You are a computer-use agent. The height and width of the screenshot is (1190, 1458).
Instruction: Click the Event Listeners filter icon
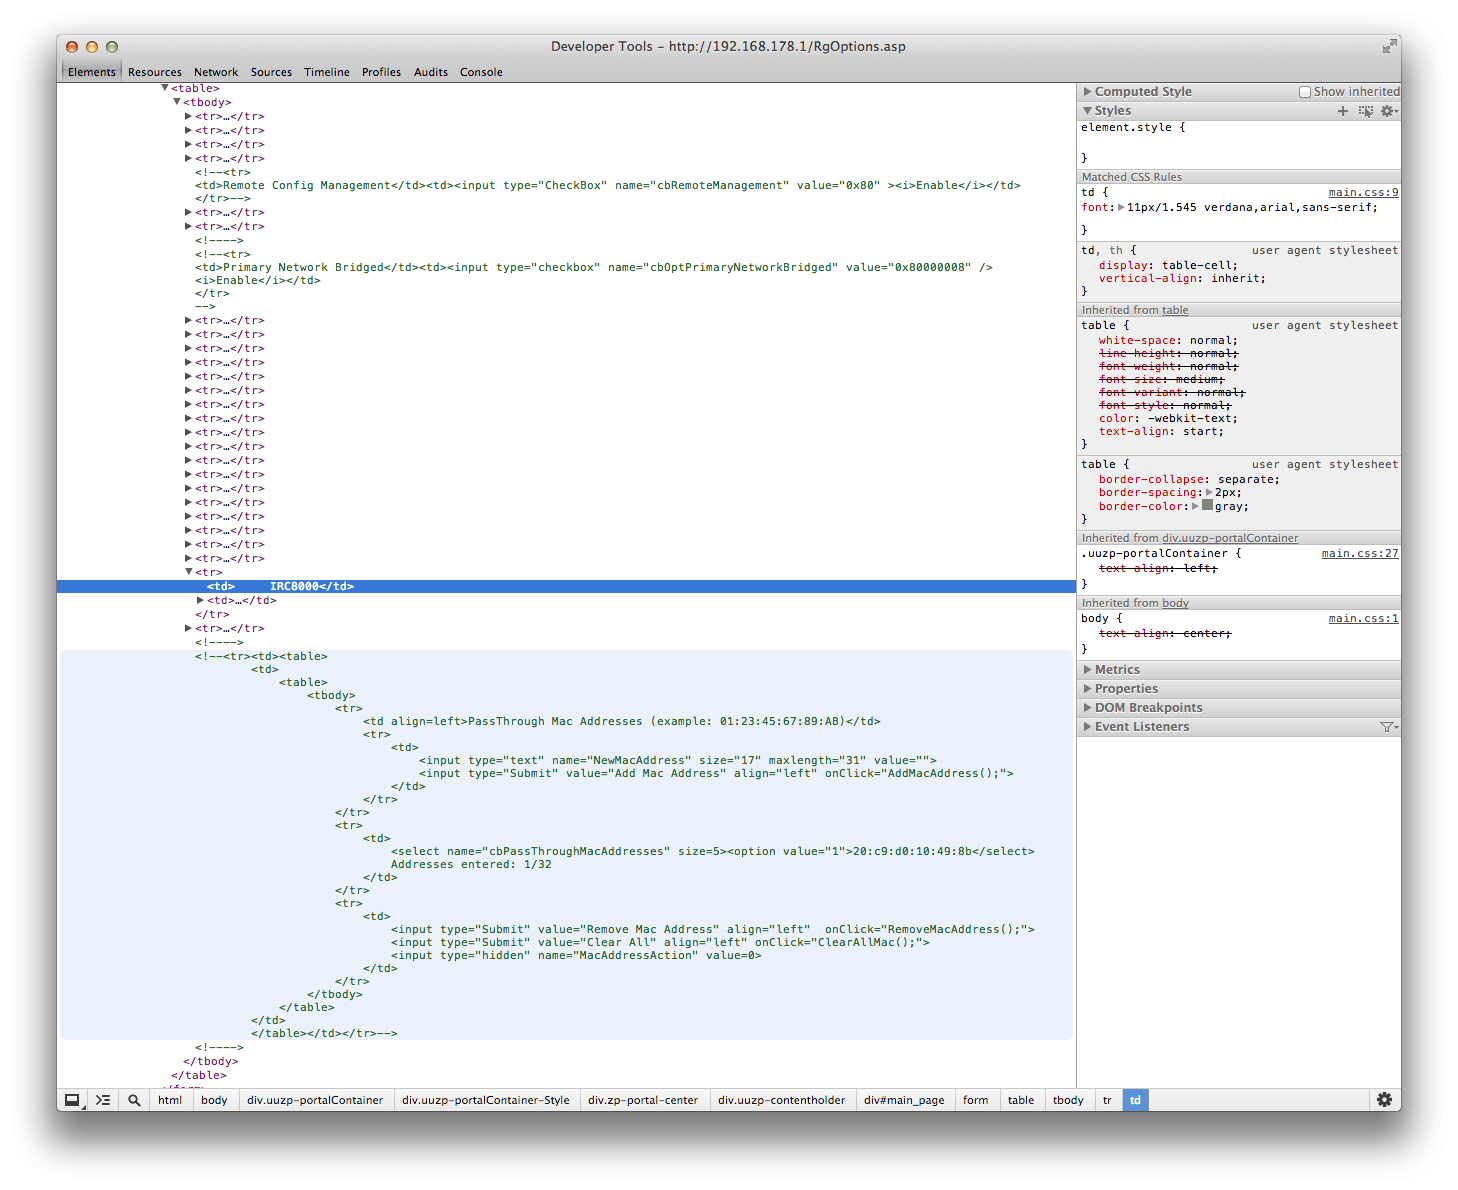pos(1388,727)
